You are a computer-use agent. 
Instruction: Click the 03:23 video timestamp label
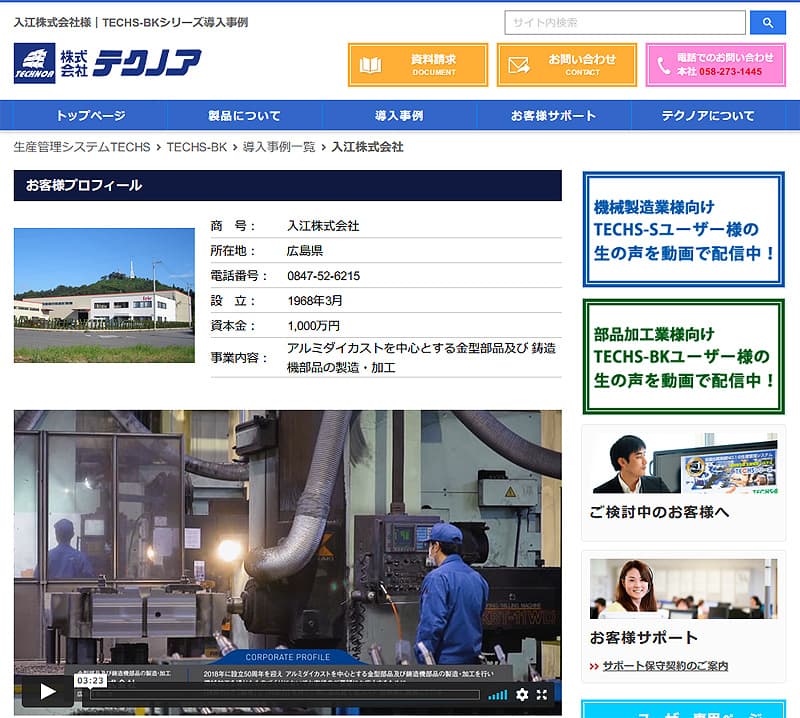click(90, 680)
